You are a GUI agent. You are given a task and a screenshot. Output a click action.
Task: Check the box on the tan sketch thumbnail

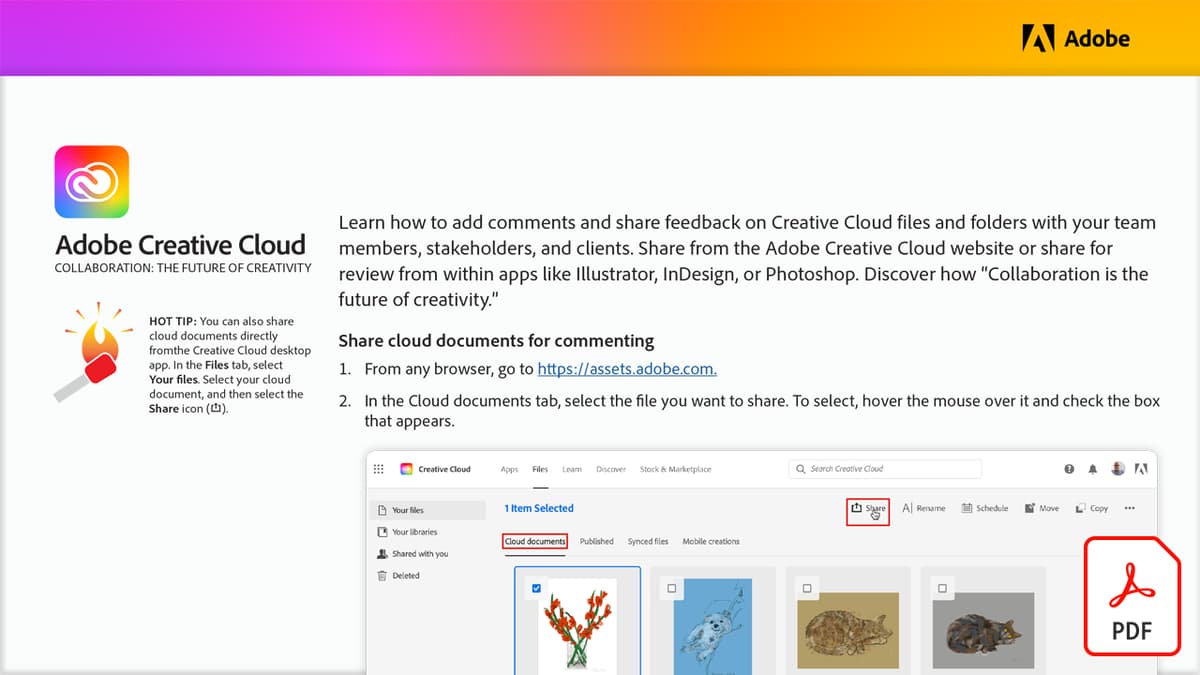[806, 588]
